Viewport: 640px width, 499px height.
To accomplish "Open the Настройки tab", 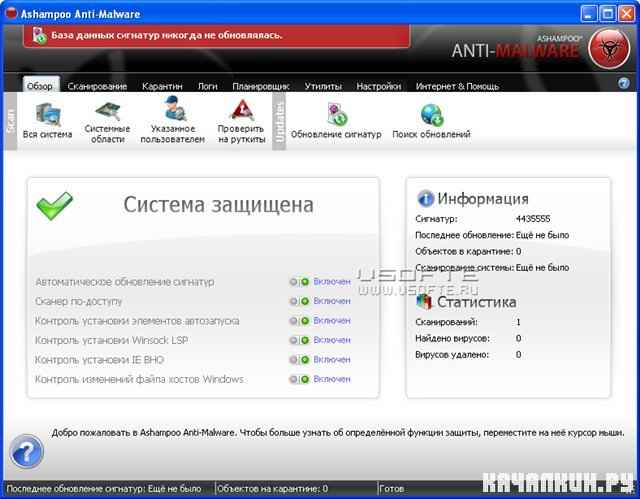I will tap(378, 86).
